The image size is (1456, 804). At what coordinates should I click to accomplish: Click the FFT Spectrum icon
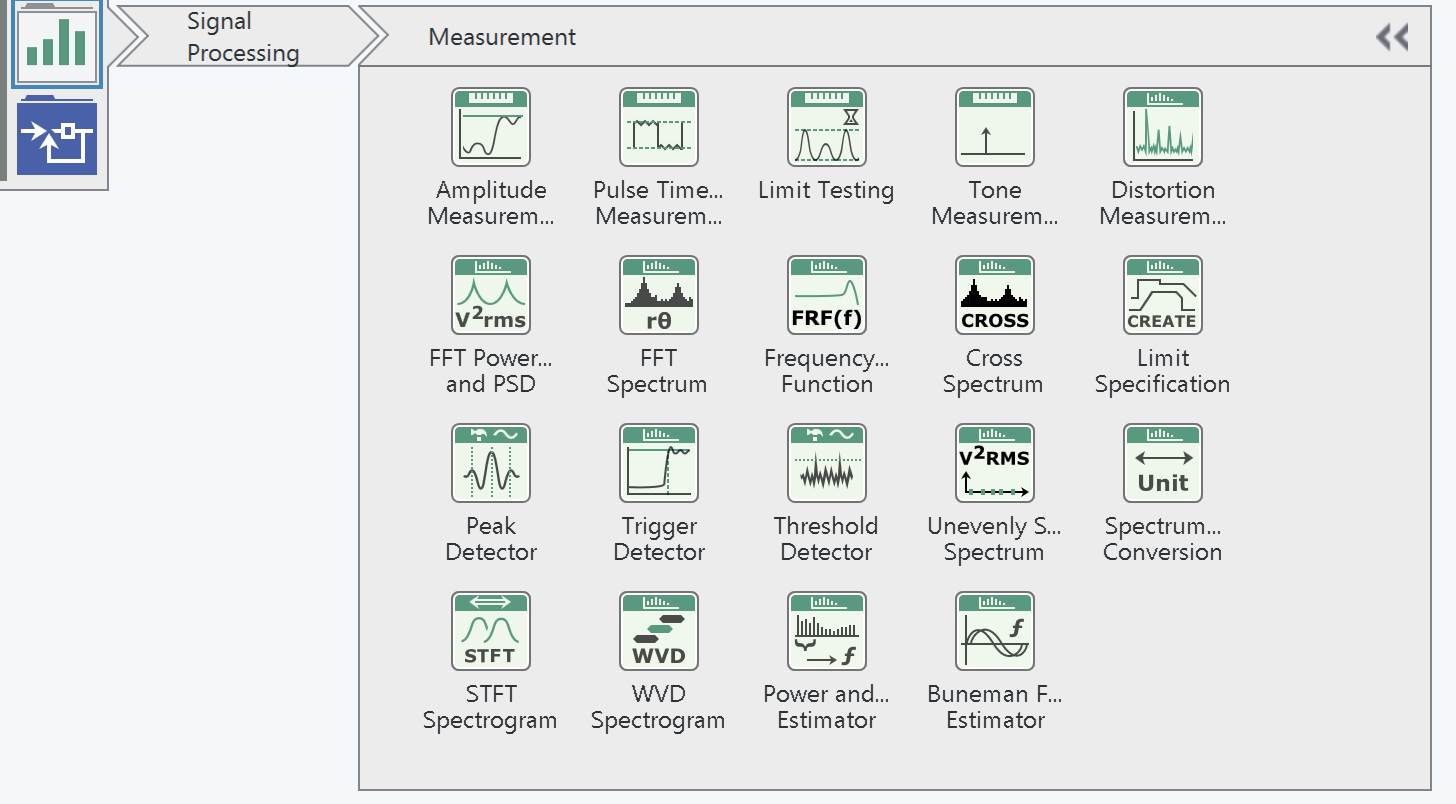pos(658,295)
